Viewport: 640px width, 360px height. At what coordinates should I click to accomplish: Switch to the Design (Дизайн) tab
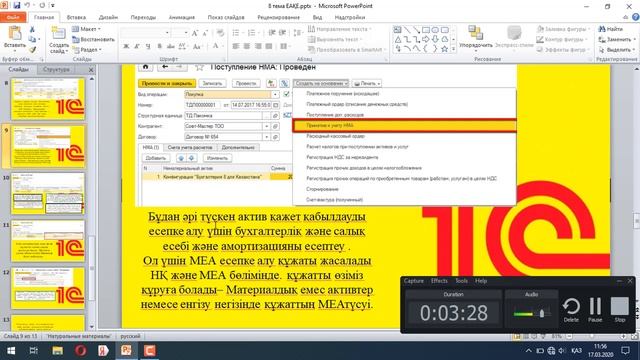pyautogui.click(x=108, y=17)
